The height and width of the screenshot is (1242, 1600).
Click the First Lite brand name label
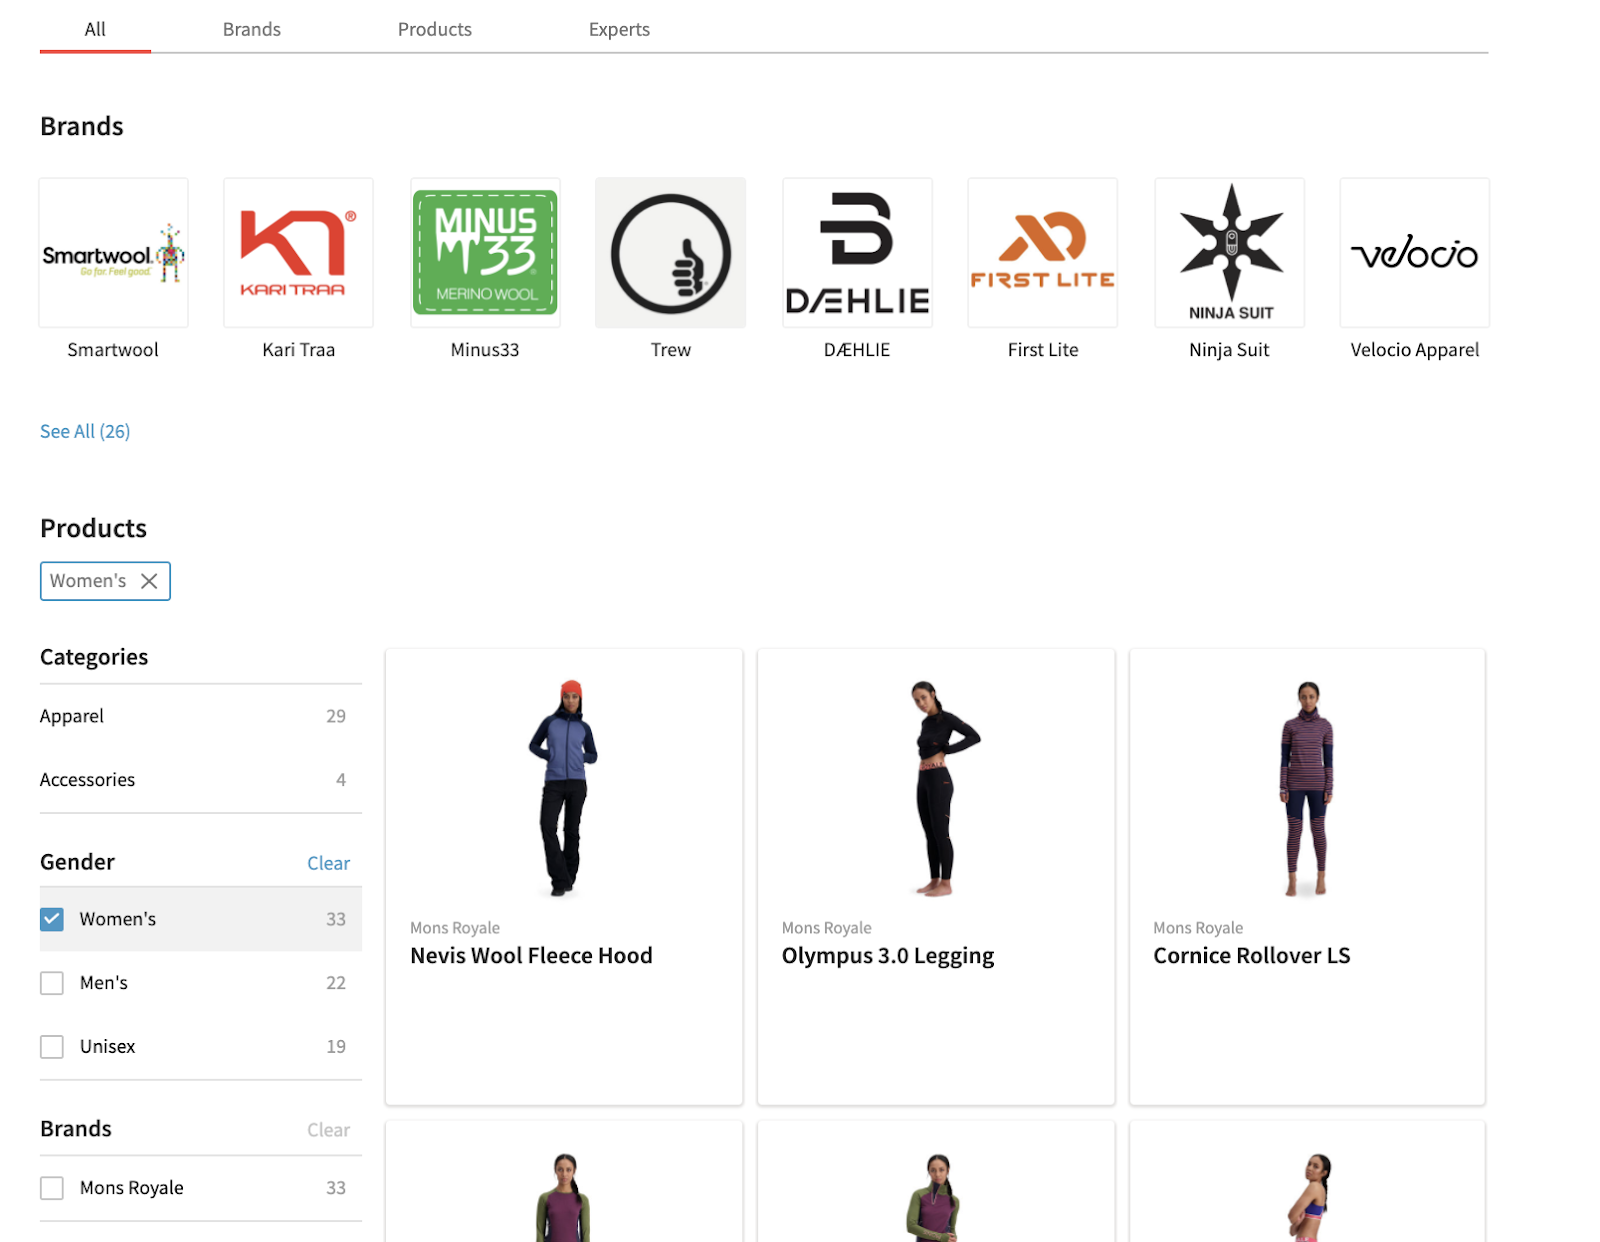click(x=1043, y=350)
